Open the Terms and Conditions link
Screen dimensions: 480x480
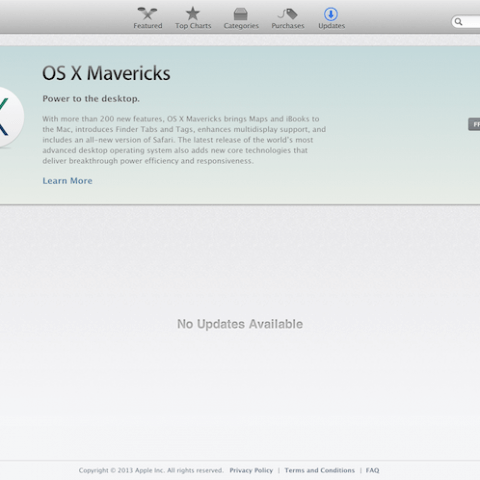point(320,470)
